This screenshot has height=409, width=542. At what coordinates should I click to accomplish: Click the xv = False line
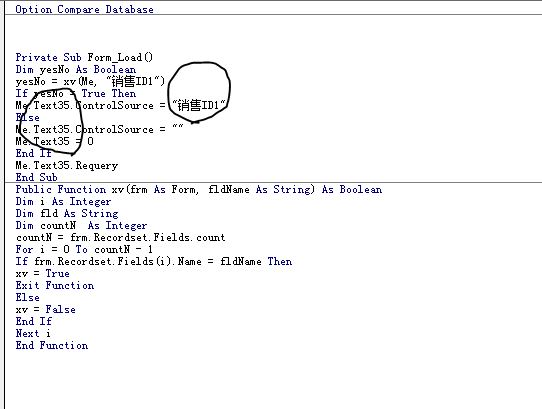(x=45, y=309)
